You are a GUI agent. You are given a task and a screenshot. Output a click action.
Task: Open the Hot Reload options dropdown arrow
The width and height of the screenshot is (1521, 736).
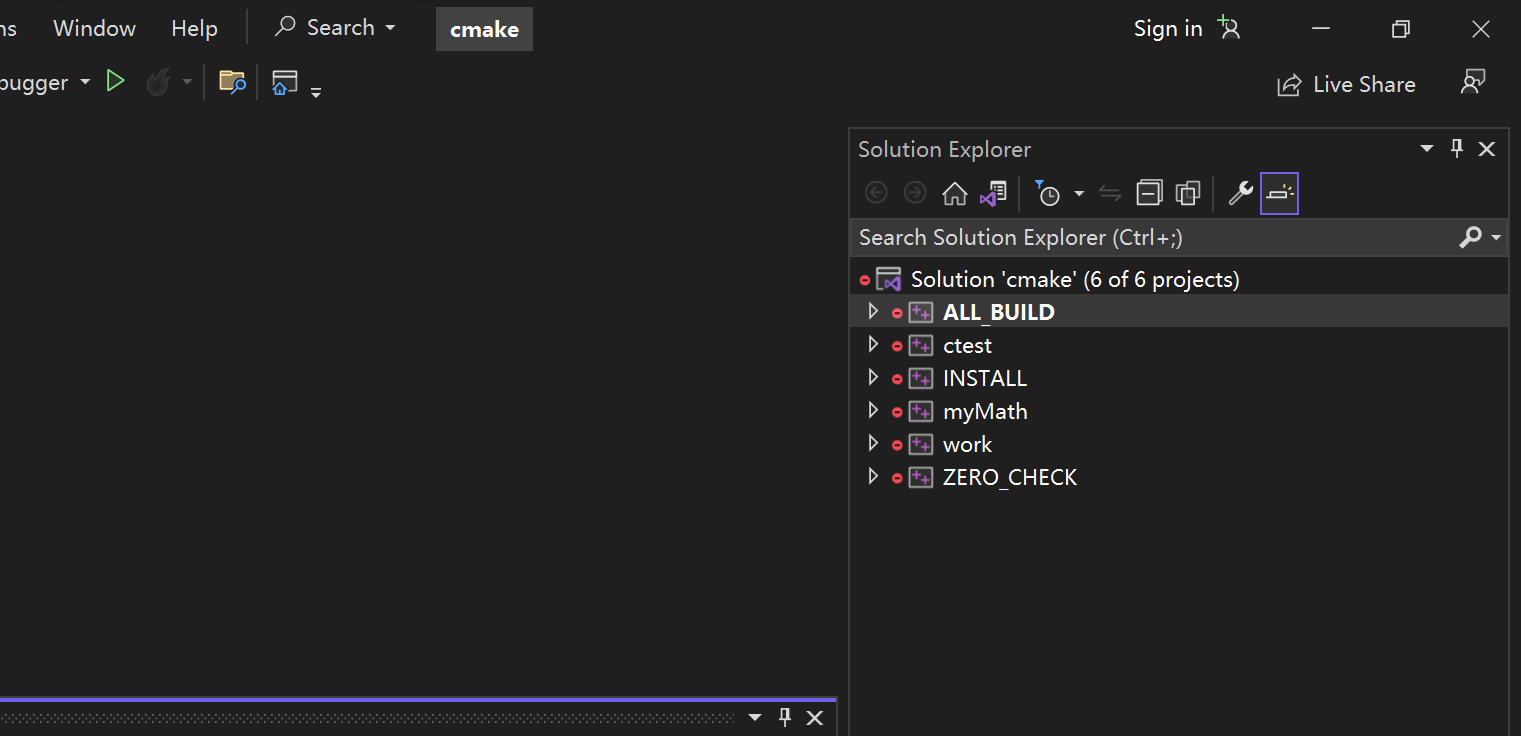coord(187,82)
